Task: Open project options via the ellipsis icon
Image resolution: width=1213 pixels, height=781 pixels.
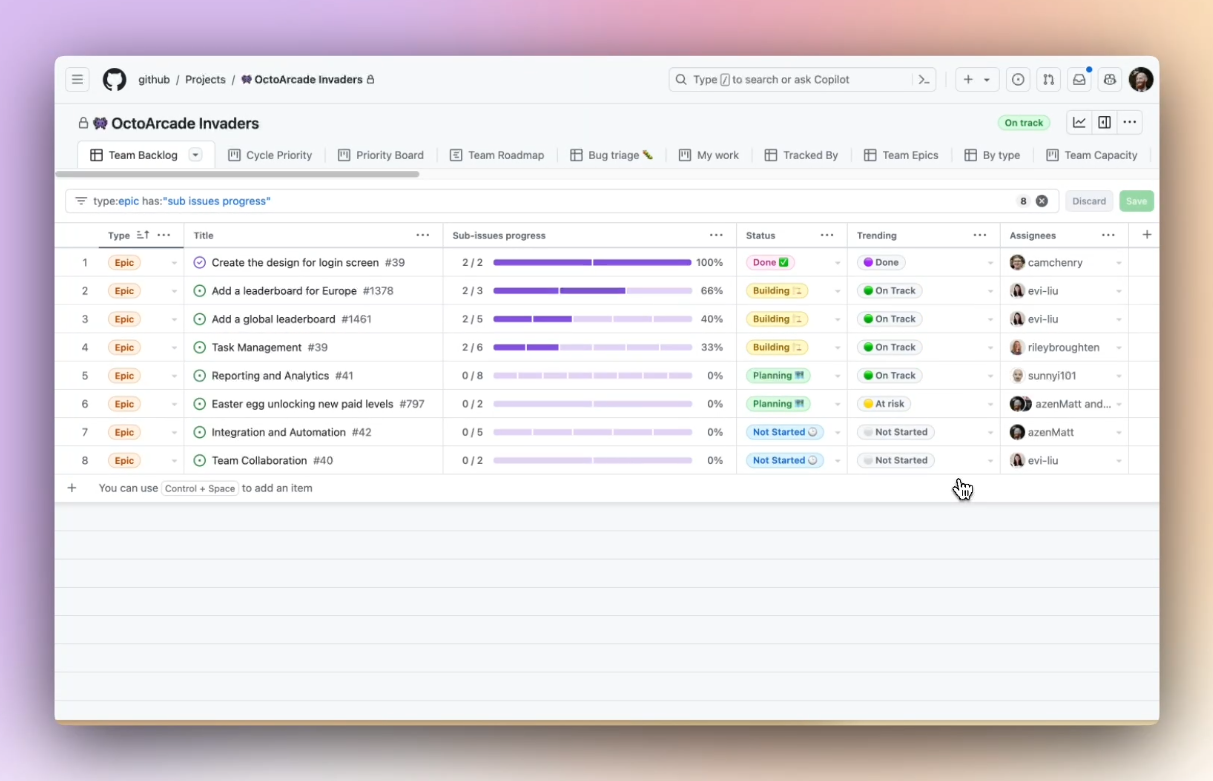Action: pos(1129,121)
